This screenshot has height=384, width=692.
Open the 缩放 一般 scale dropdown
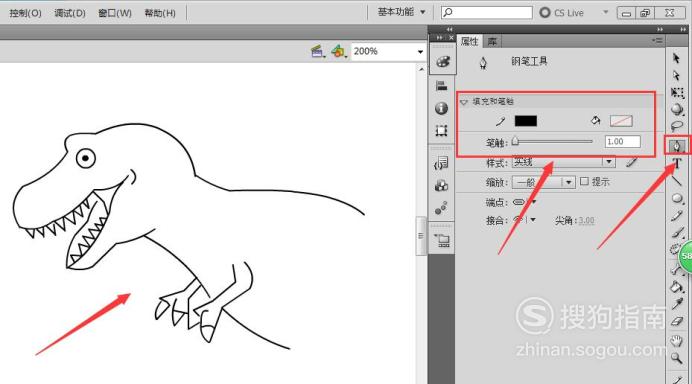click(568, 182)
